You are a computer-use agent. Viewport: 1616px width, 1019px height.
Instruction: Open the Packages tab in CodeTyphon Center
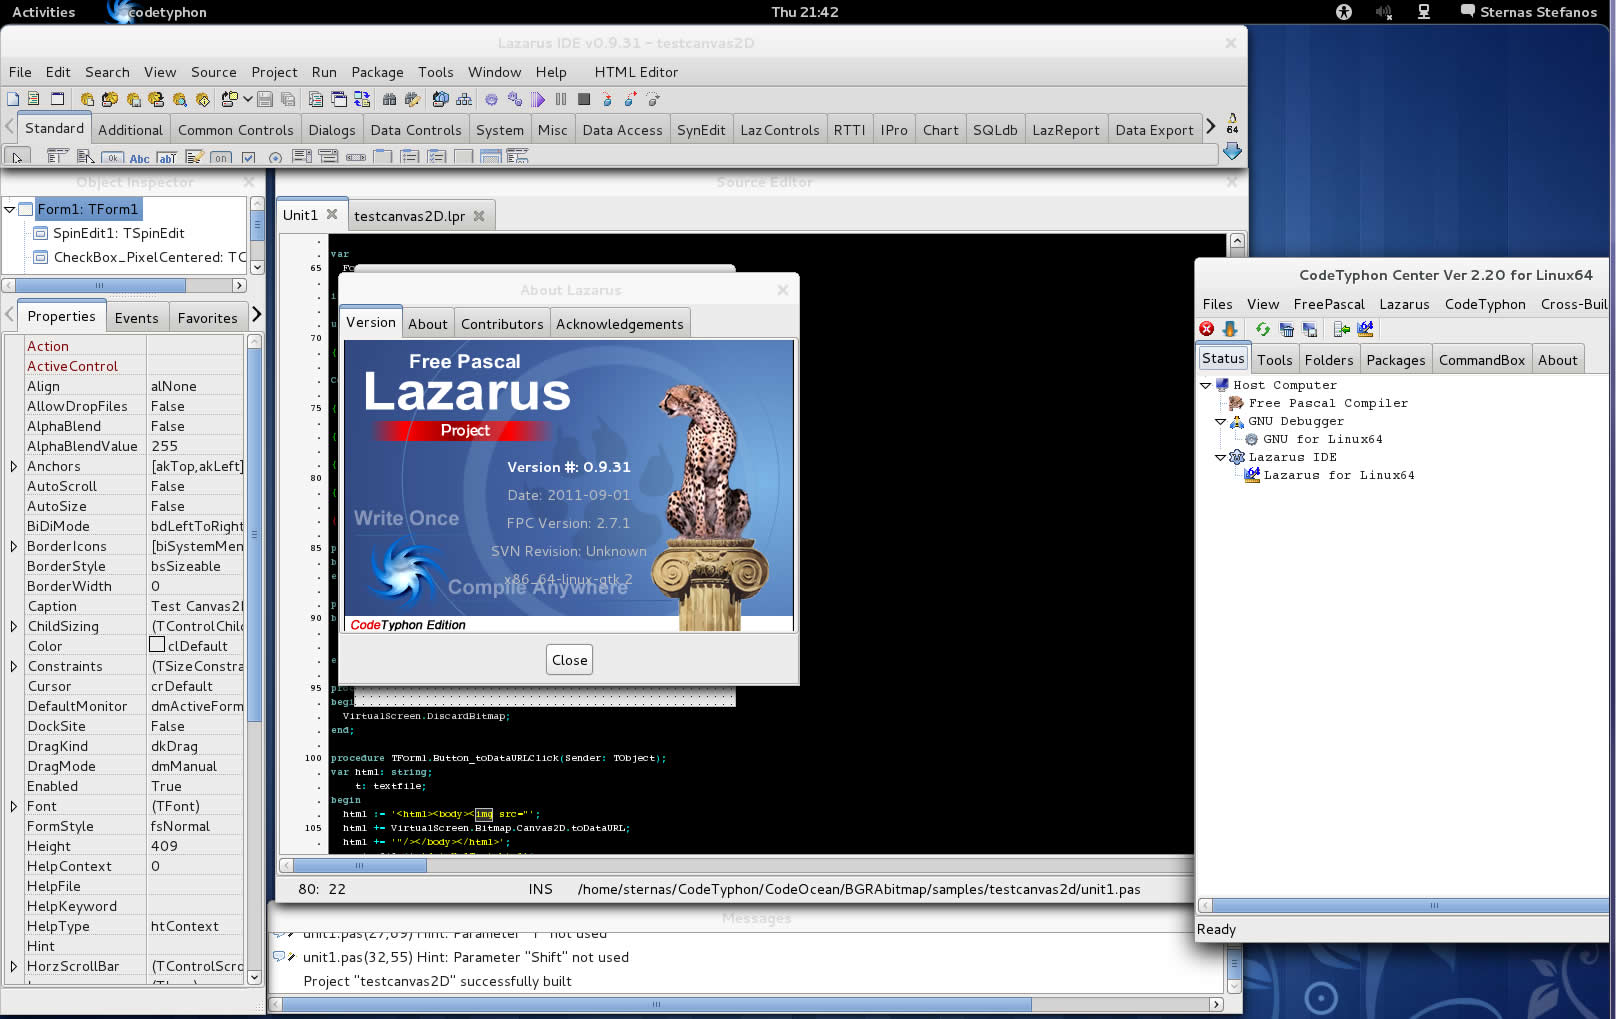point(1395,360)
